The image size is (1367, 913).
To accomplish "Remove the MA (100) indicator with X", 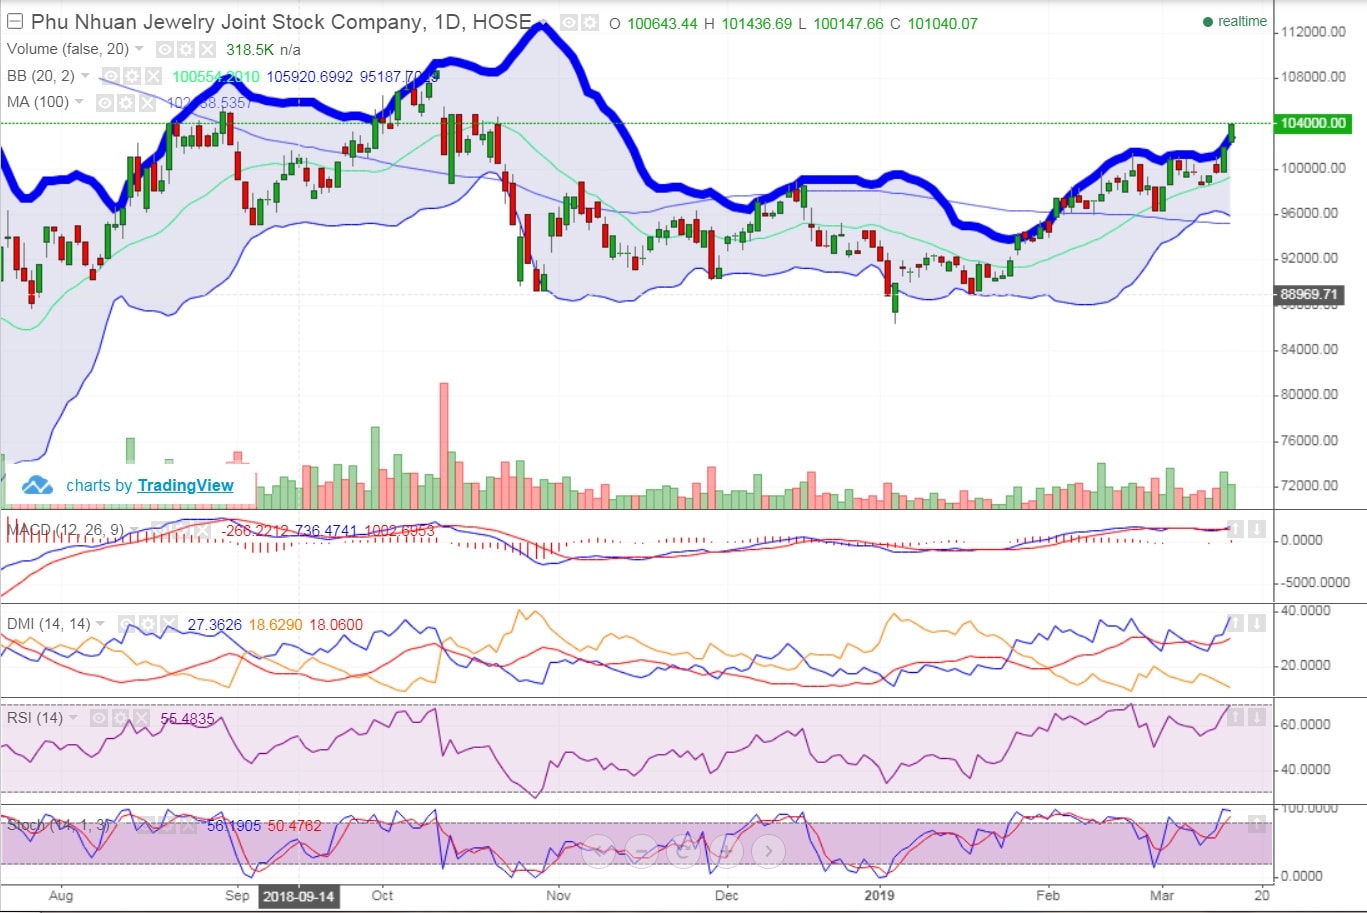I will 146,102.
